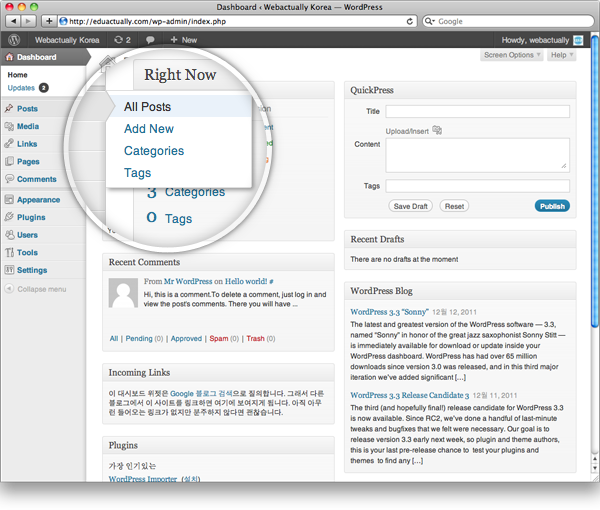Viewport: 600px width, 510px height.
Task: Click the commenter avatar thumbnail
Action: [x=123, y=293]
